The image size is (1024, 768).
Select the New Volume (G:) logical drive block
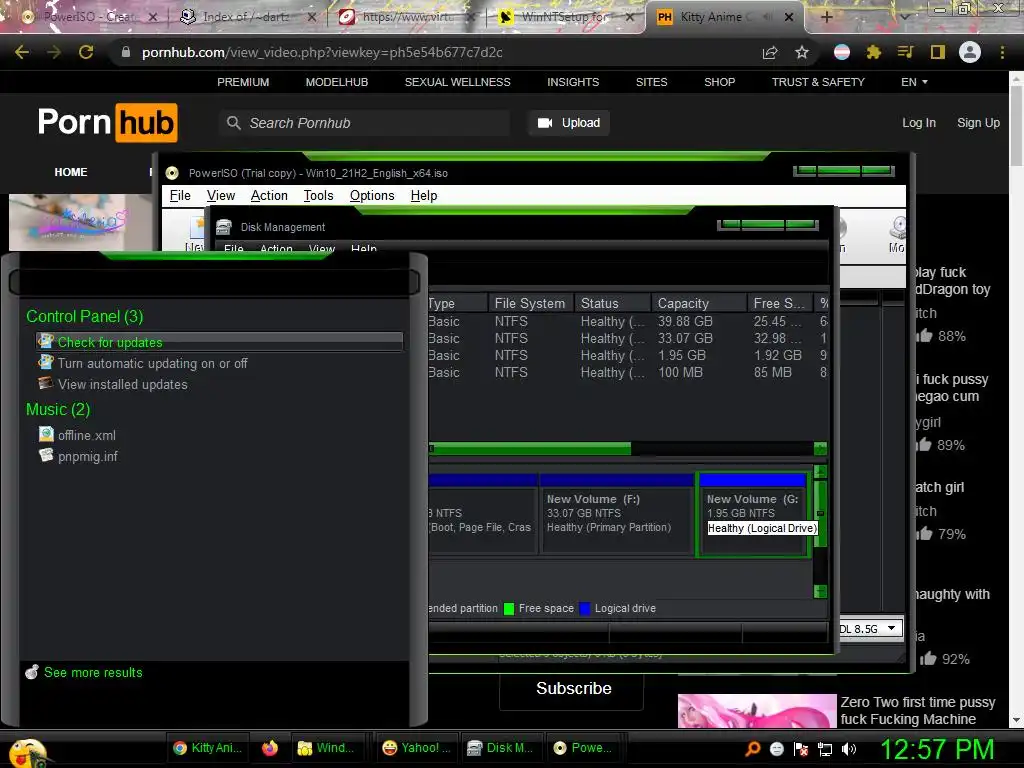[x=753, y=514]
